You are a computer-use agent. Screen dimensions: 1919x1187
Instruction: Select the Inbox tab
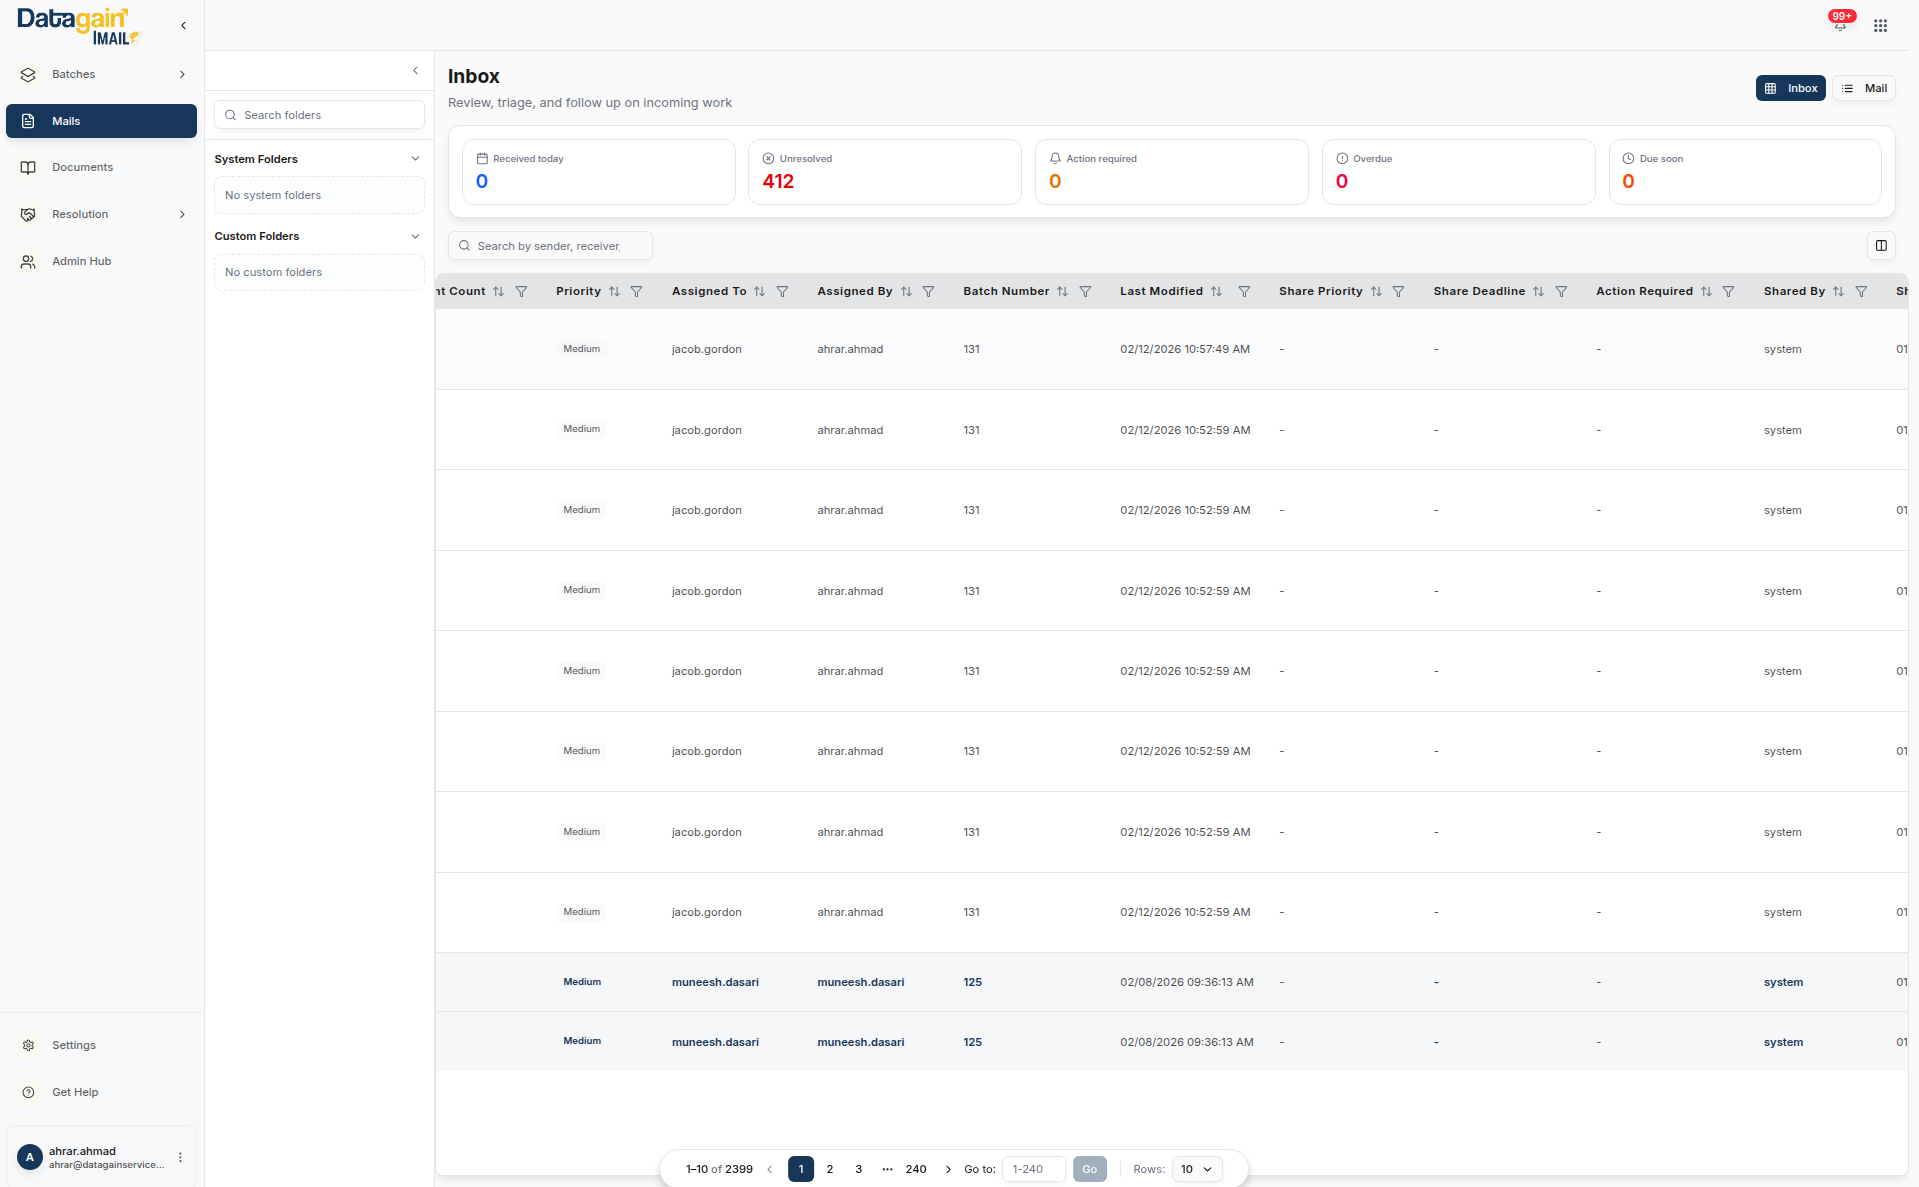[x=1790, y=88]
